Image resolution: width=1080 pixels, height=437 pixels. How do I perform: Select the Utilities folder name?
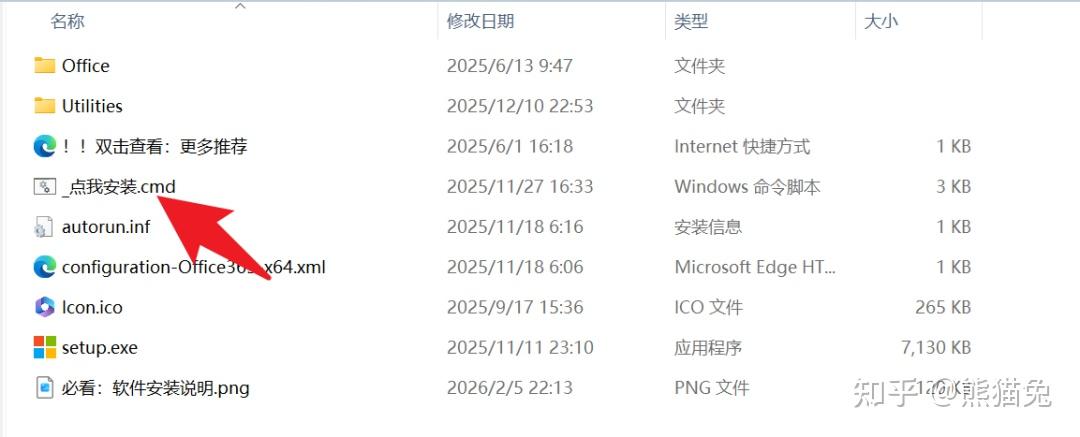click(92, 106)
